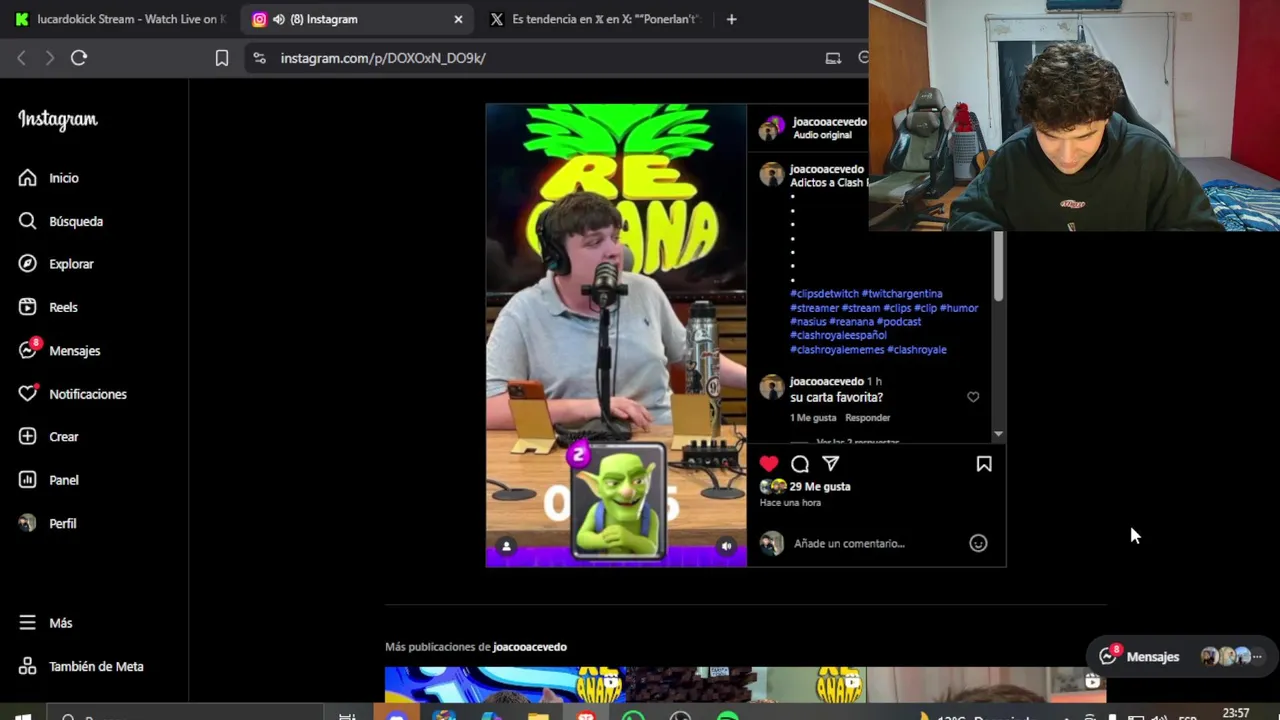Open site information icon in address bar

259,58
